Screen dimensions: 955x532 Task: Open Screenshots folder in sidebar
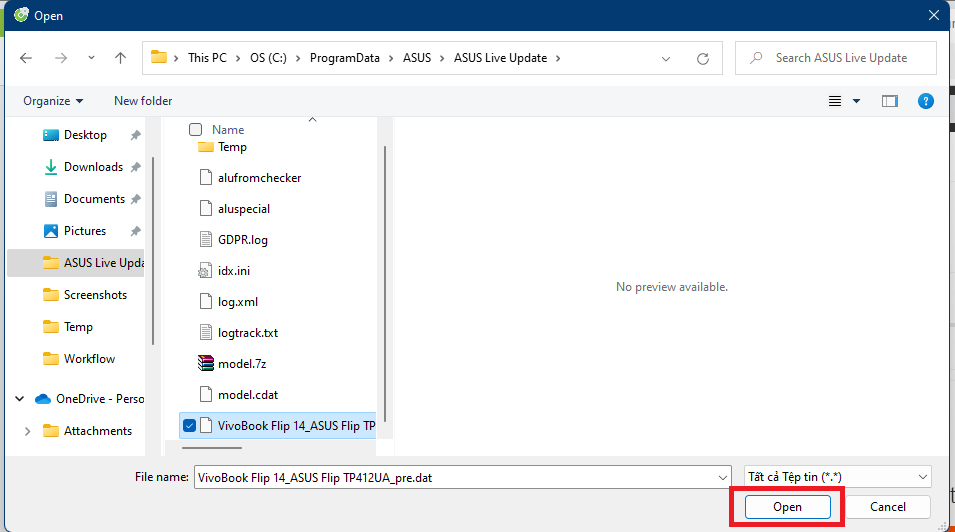click(95, 295)
